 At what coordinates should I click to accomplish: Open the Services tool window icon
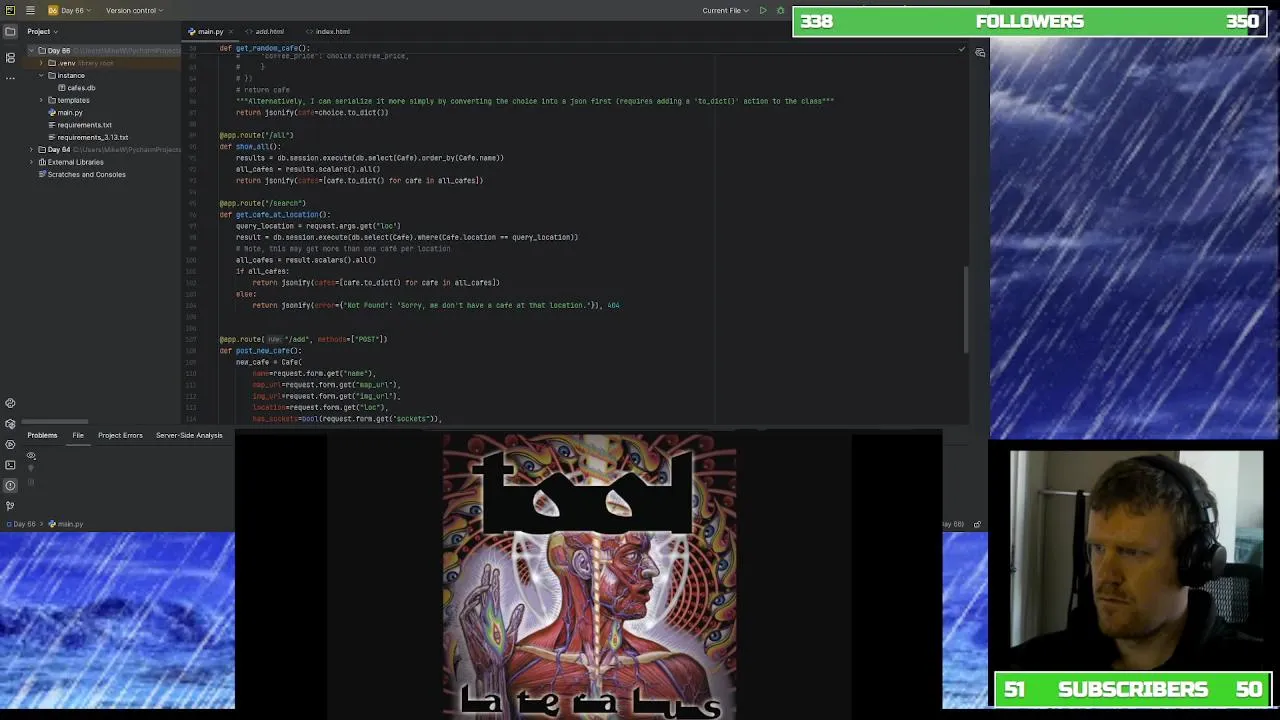click(10, 444)
